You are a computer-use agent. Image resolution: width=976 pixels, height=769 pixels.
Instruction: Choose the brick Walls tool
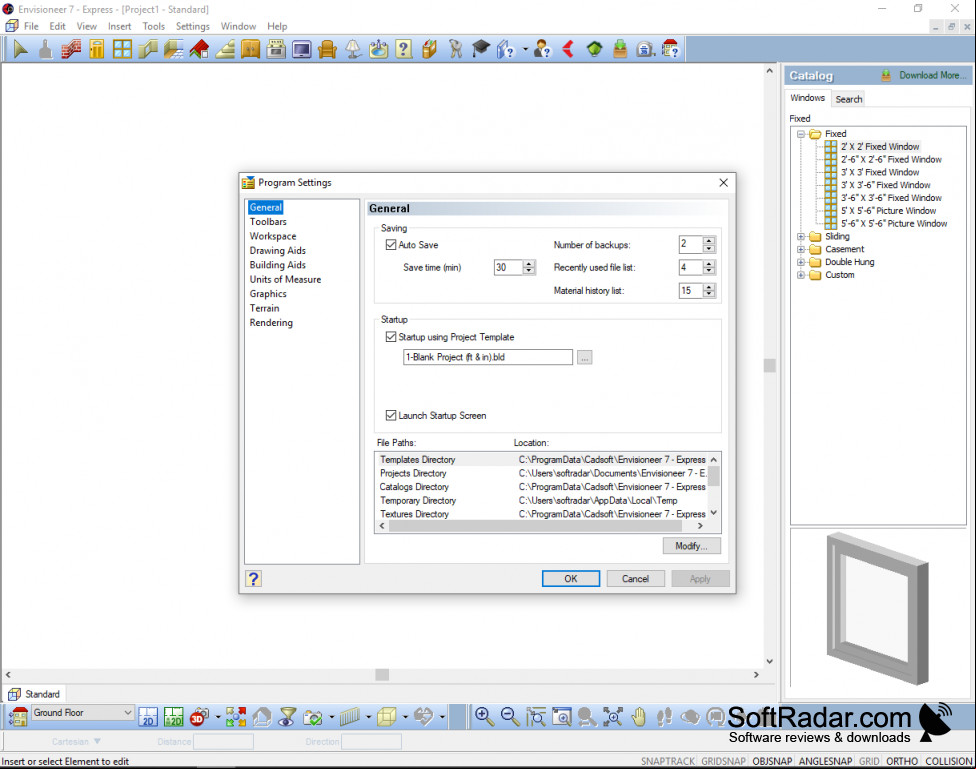click(71, 49)
